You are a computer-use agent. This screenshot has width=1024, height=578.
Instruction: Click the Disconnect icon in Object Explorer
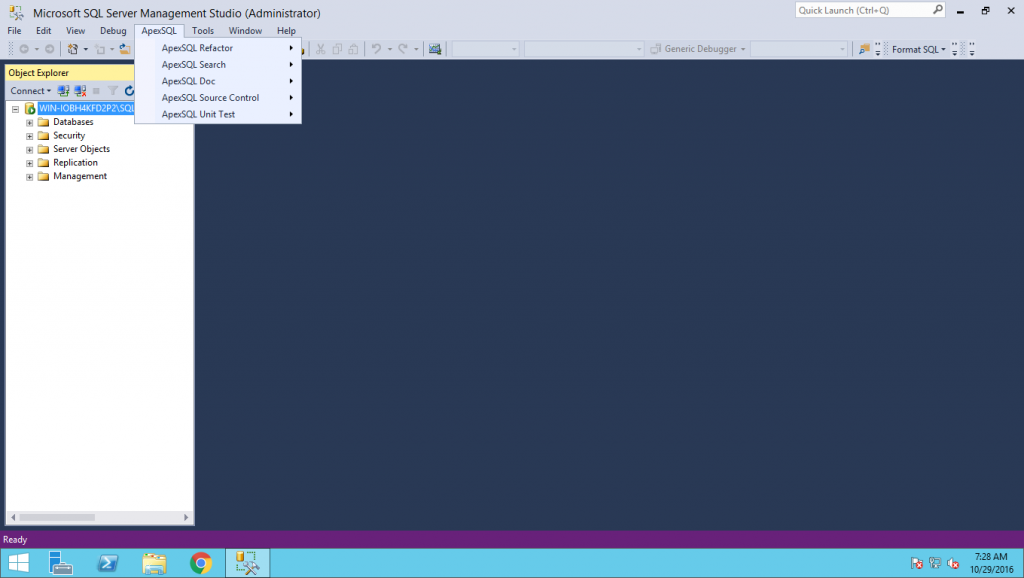click(80, 90)
